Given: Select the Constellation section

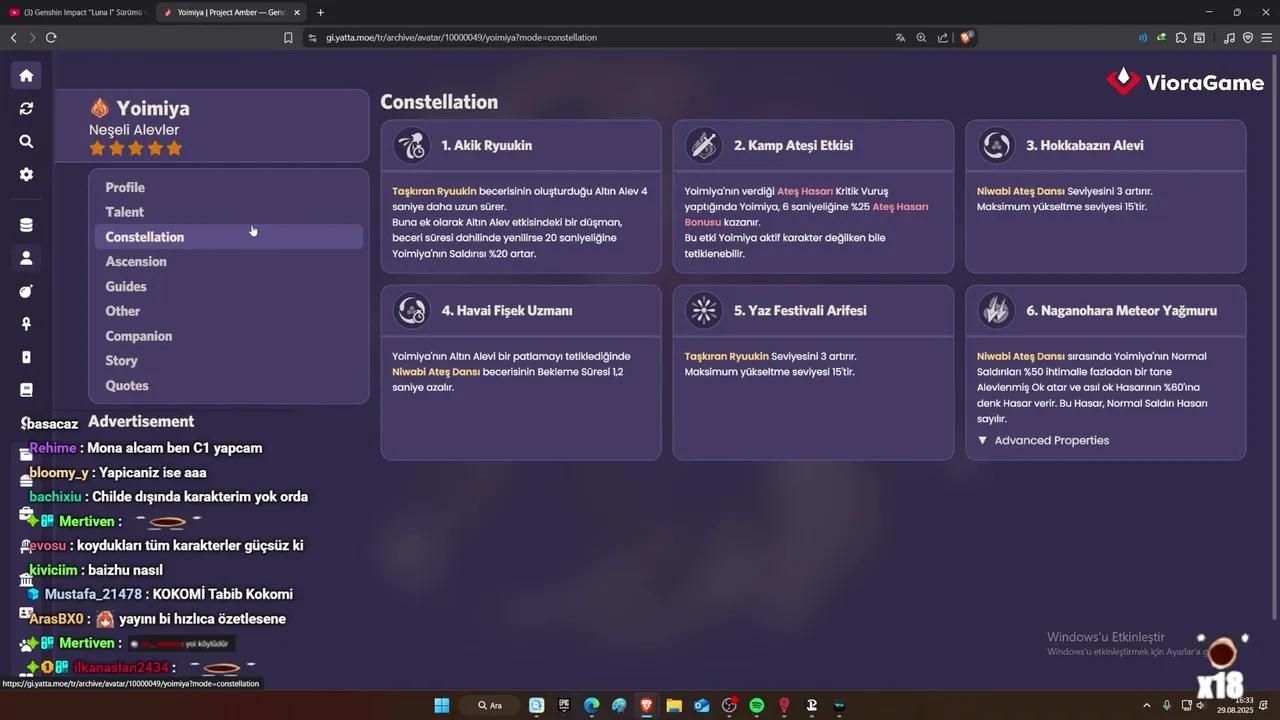Looking at the screenshot, I should click(228, 237).
